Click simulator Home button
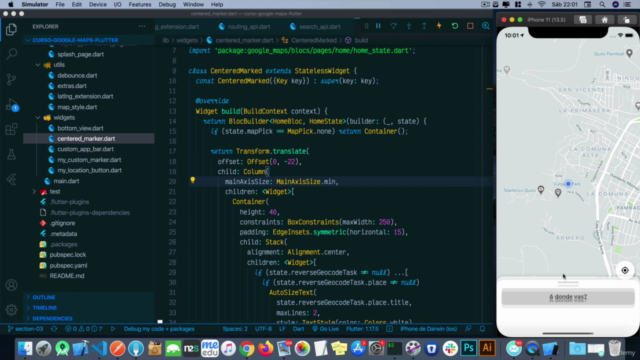The height and width of the screenshot is (360, 640). (x=604, y=20)
